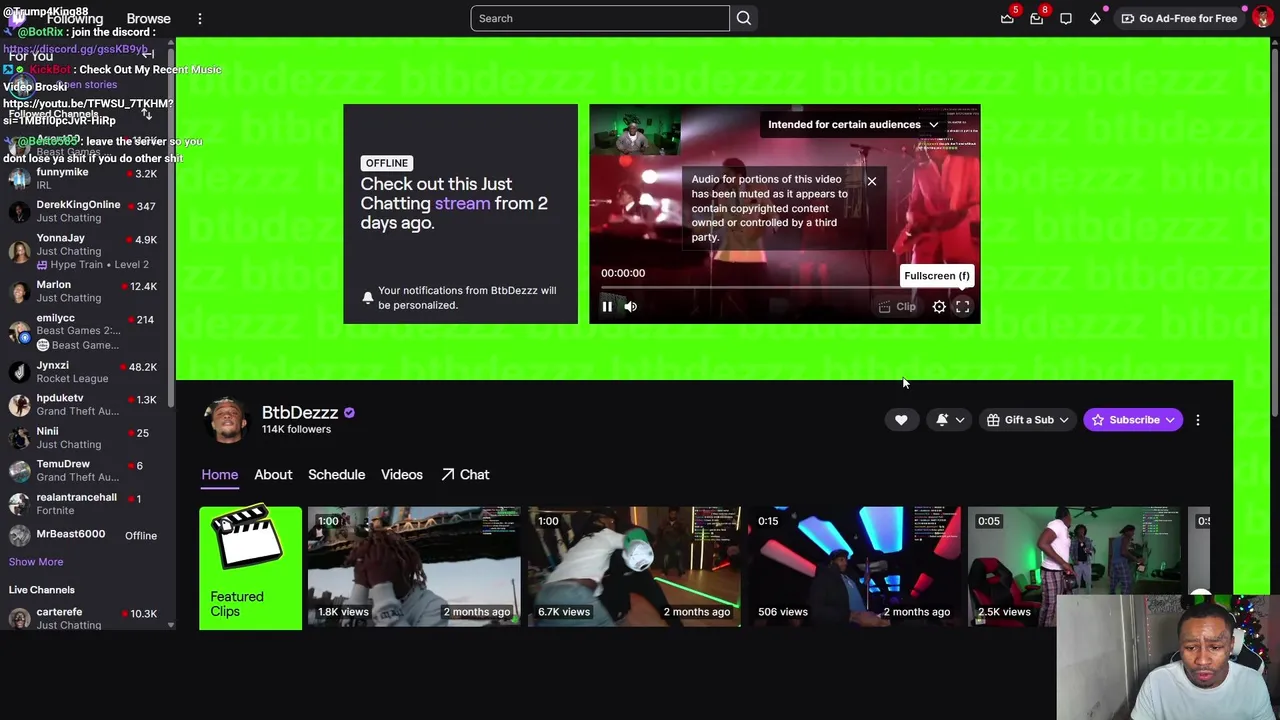Viewport: 1280px width, 720px height.
Task: Click the page vertical scrollbar
Action: [1274, 230]
